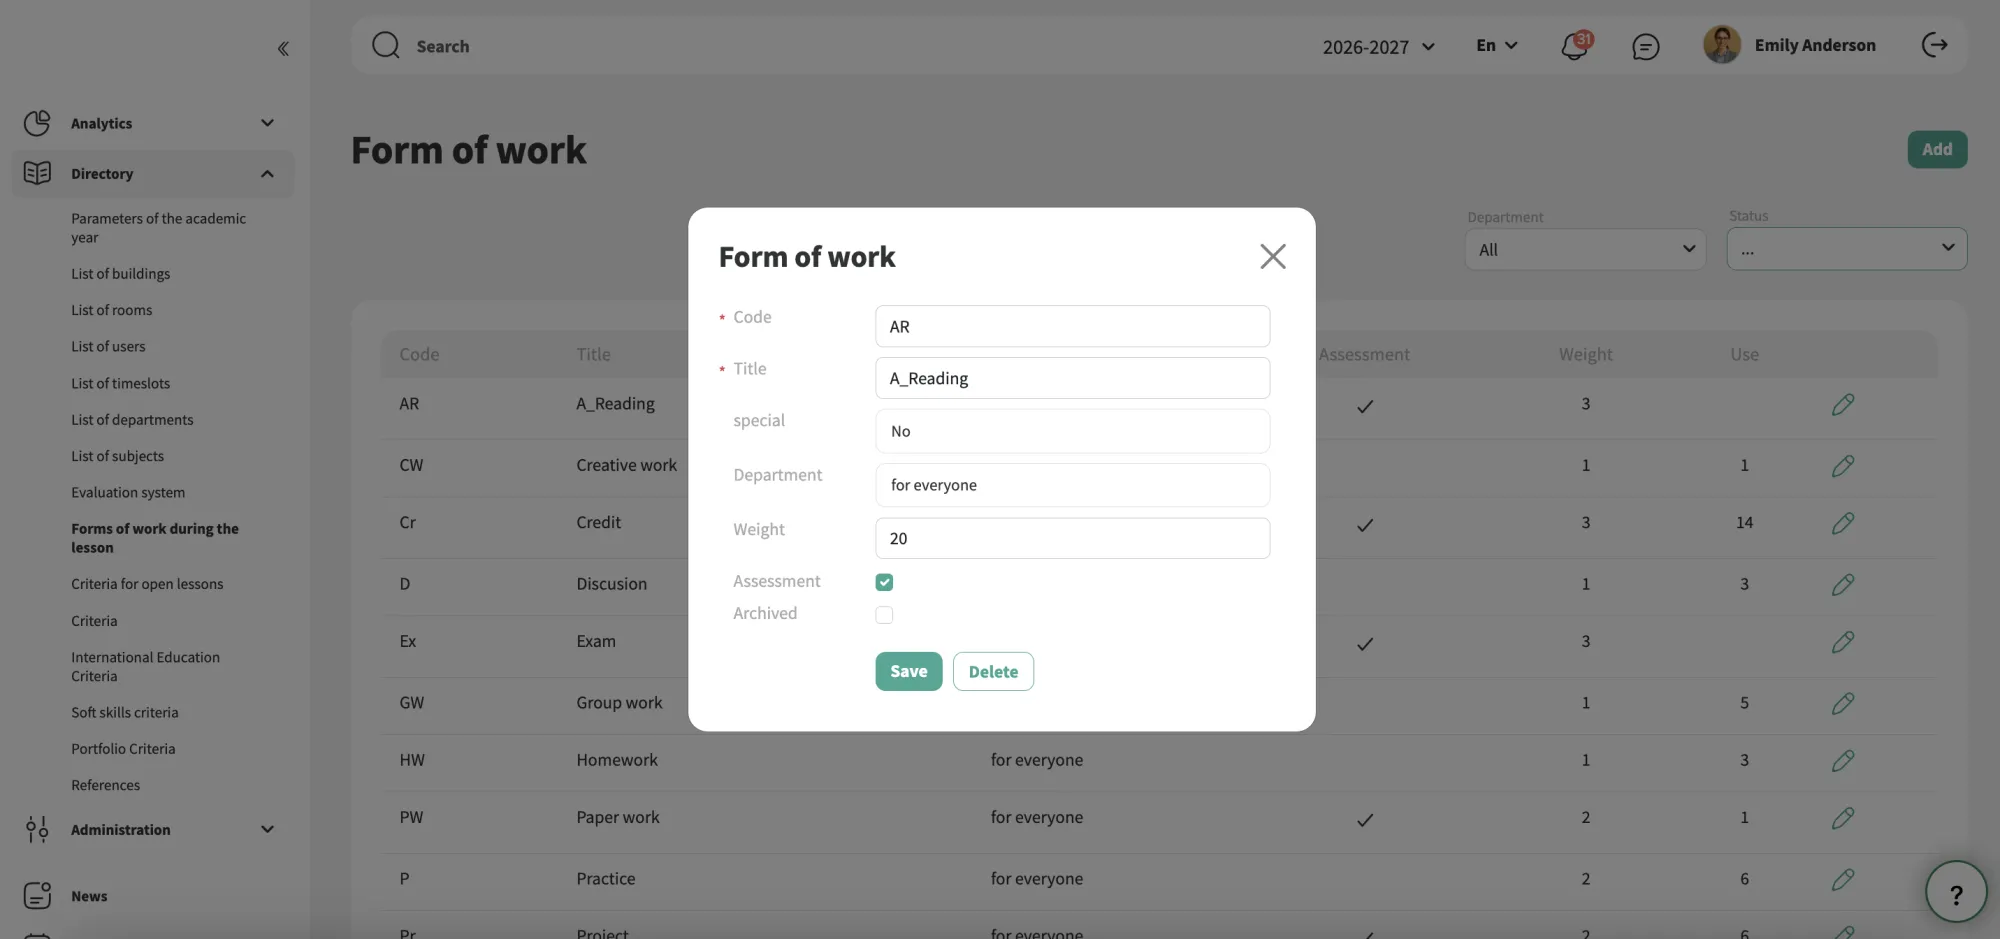Click the logout arrow icon

[x=1935, y=45]
